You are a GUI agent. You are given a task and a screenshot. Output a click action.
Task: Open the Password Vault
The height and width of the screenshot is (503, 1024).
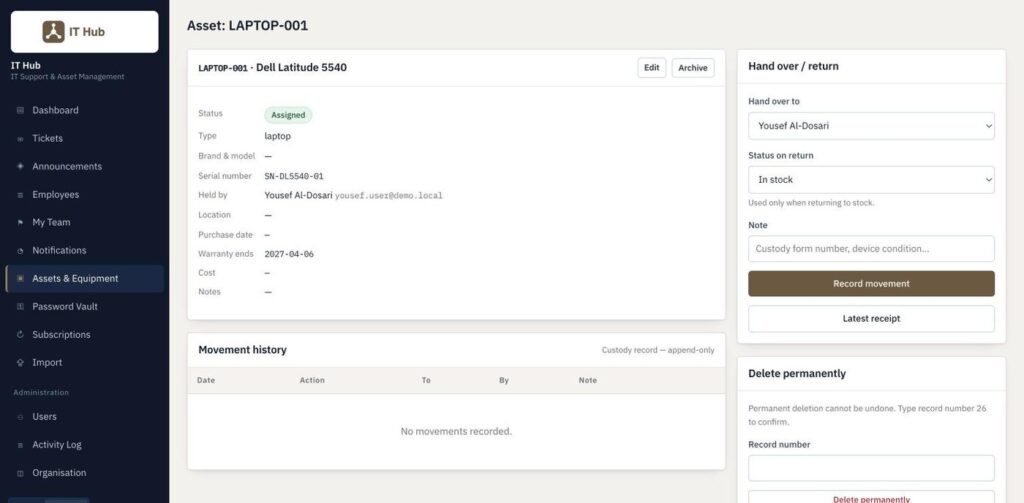[x=84, y=306]
